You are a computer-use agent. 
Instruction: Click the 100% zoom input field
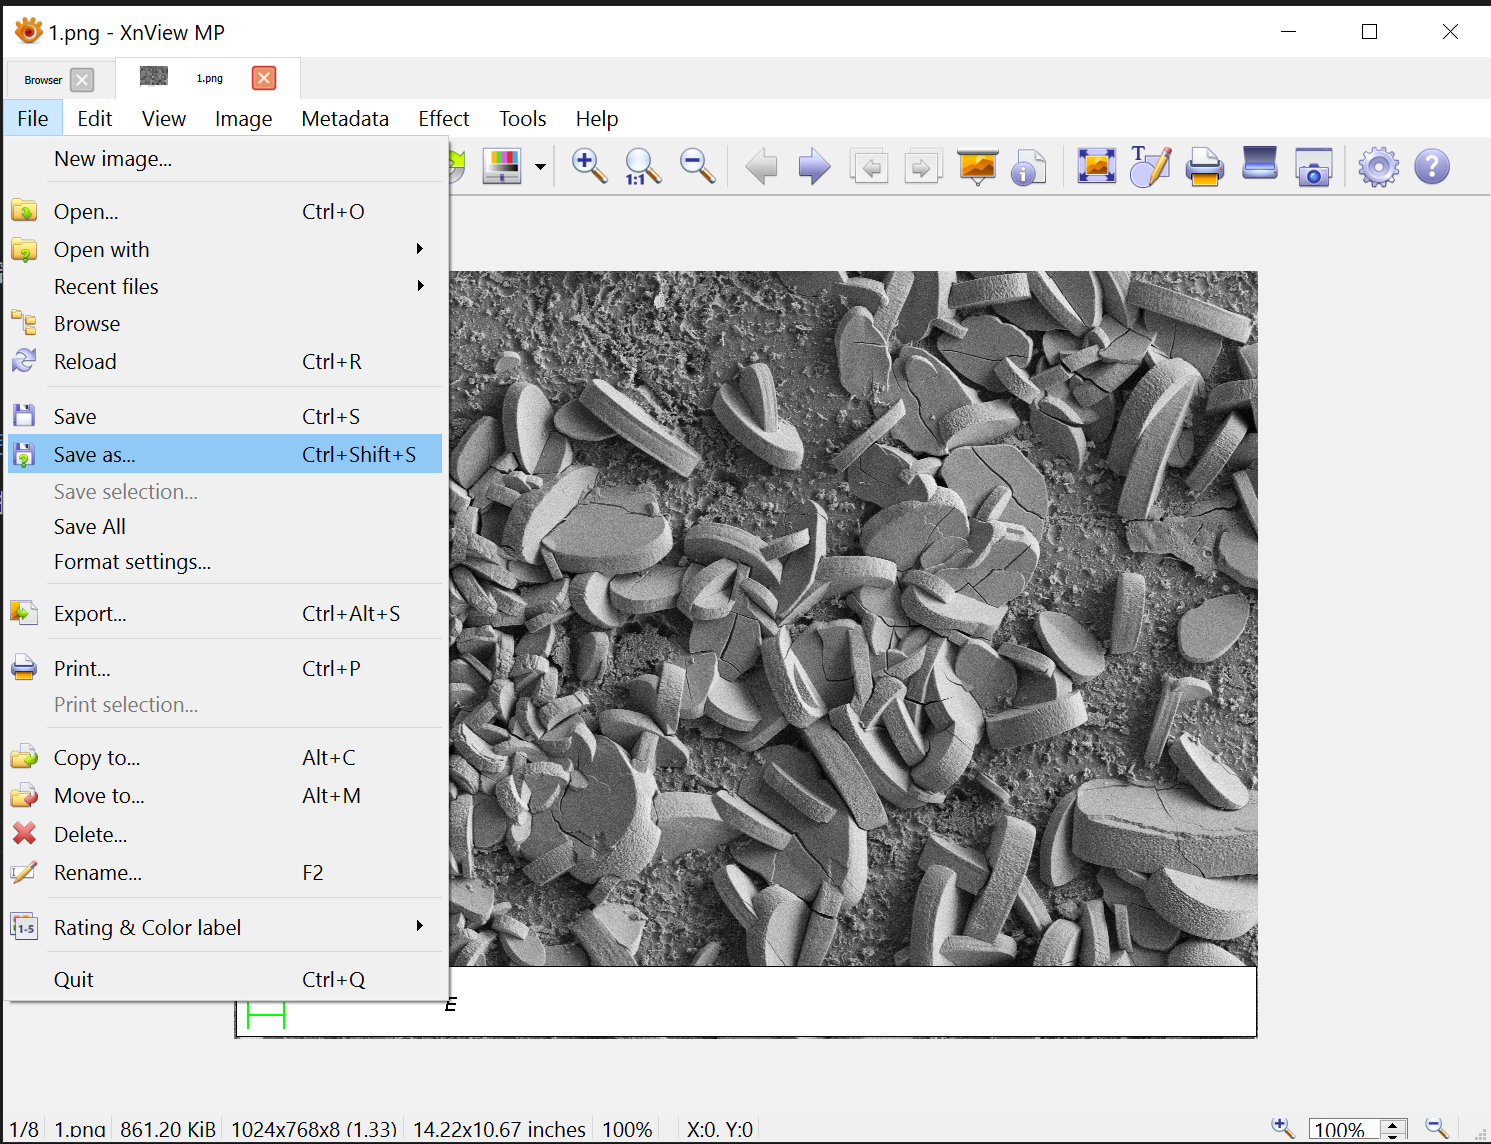tap(1344, 1130)
